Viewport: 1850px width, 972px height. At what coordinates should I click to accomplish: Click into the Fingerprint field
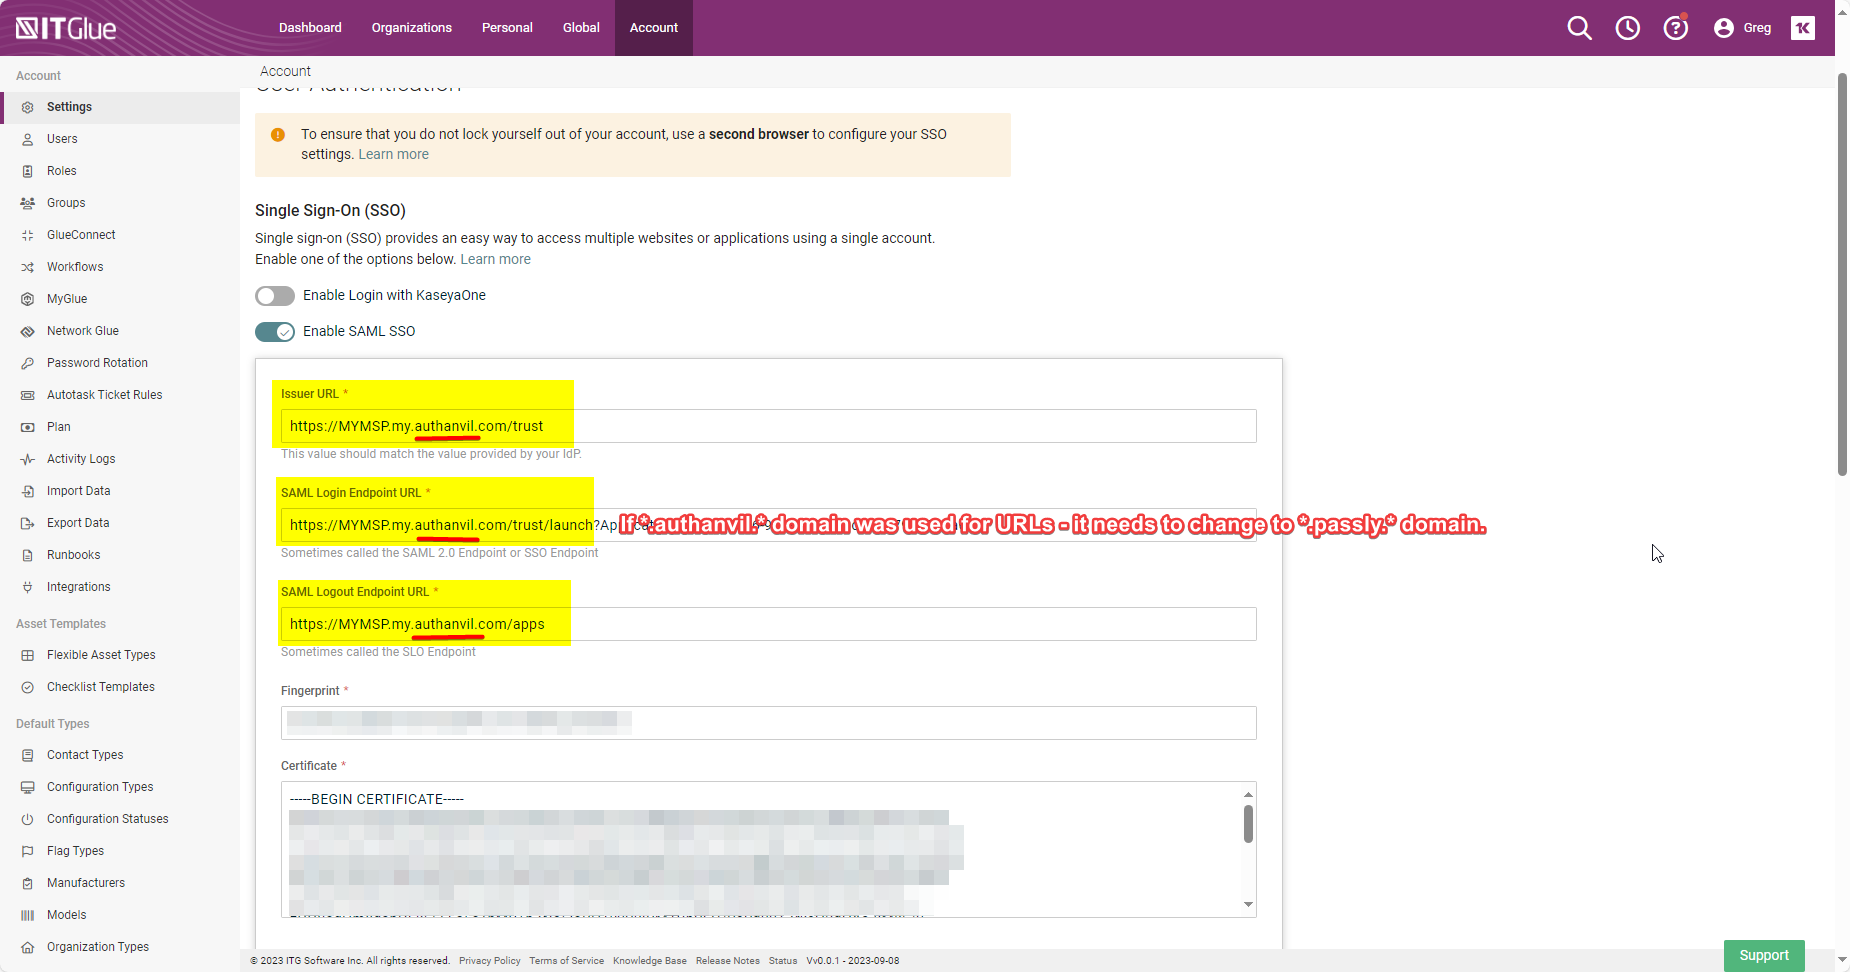tap(768, 723)
